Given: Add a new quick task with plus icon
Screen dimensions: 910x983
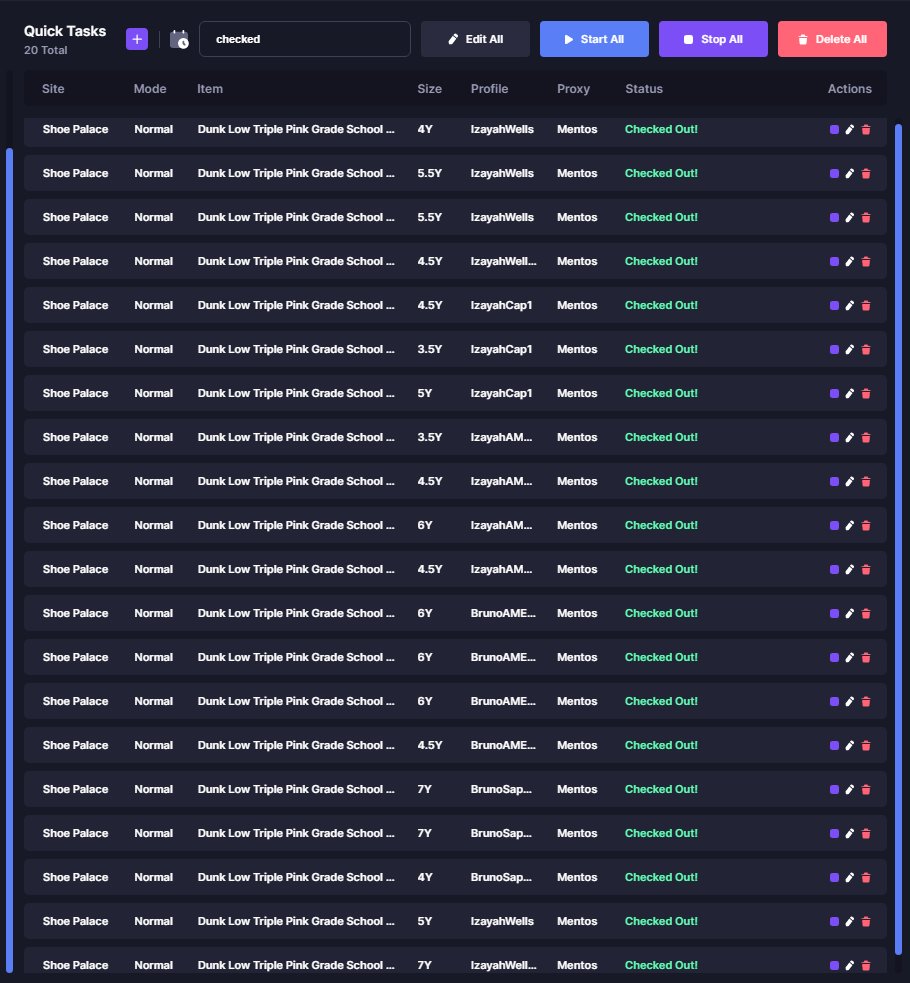Looking at the screenshot, I should (x=137, y=39).
